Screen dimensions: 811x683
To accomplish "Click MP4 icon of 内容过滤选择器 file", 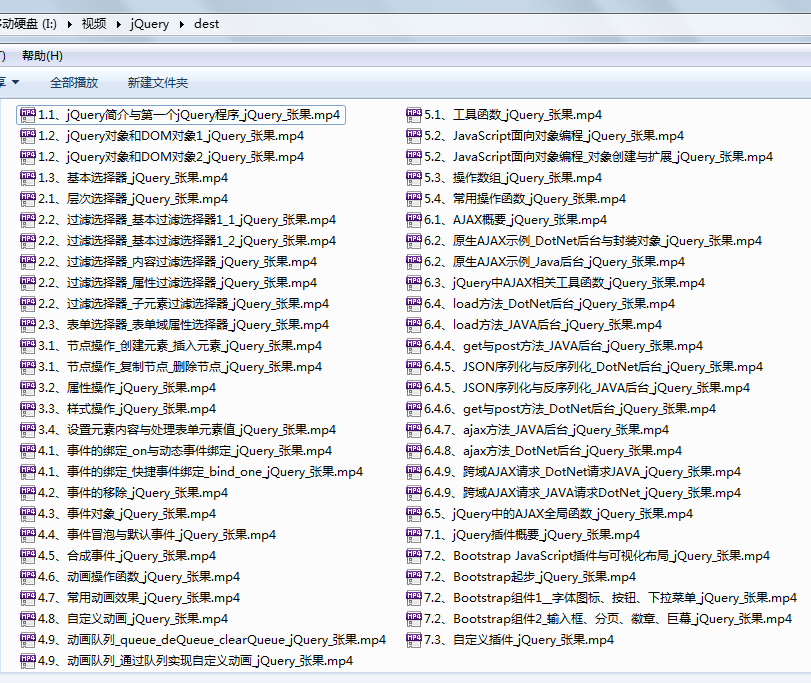I will point(27,262).
